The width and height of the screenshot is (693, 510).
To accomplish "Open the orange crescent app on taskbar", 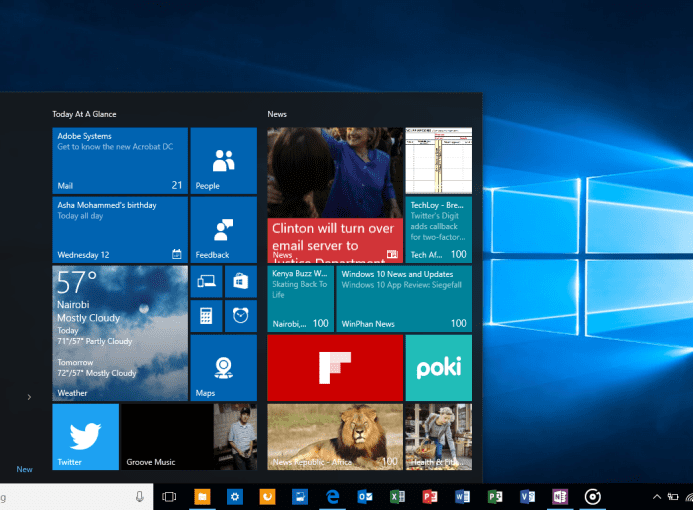I will coord(267,497).
